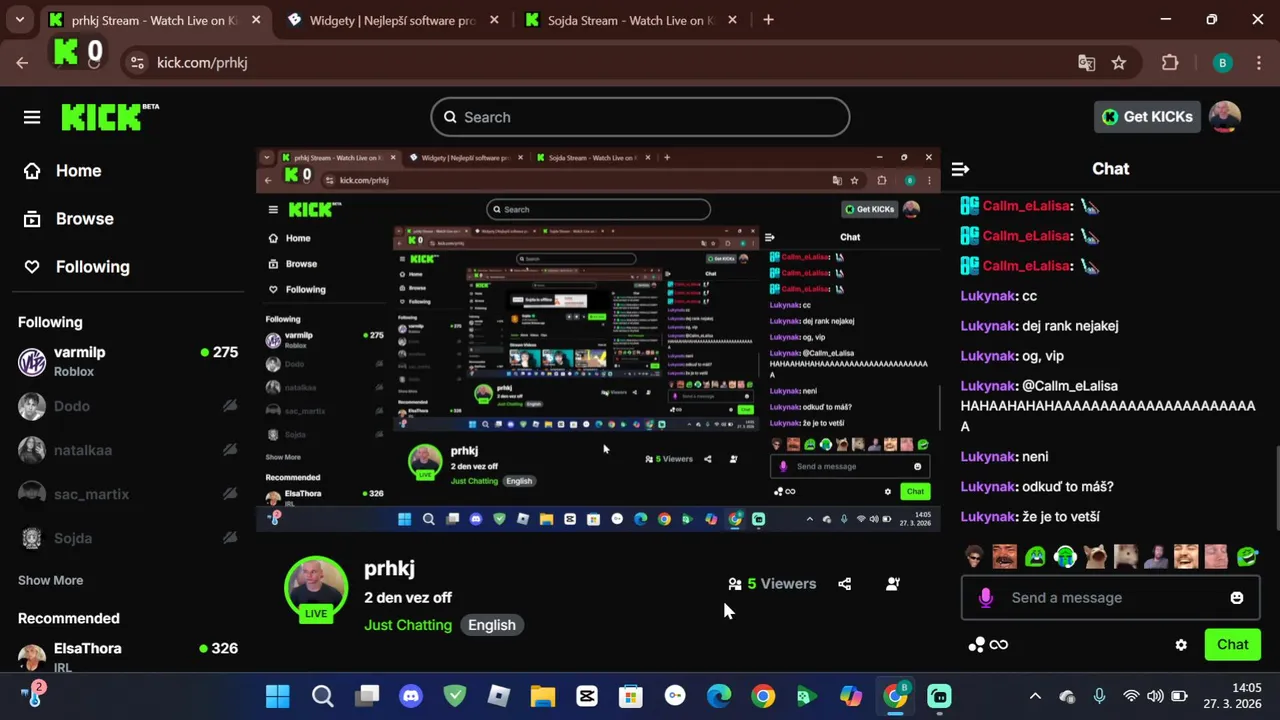Click the live stream video player
Screen dimensions: 1280x720
(x=598, y=340)
